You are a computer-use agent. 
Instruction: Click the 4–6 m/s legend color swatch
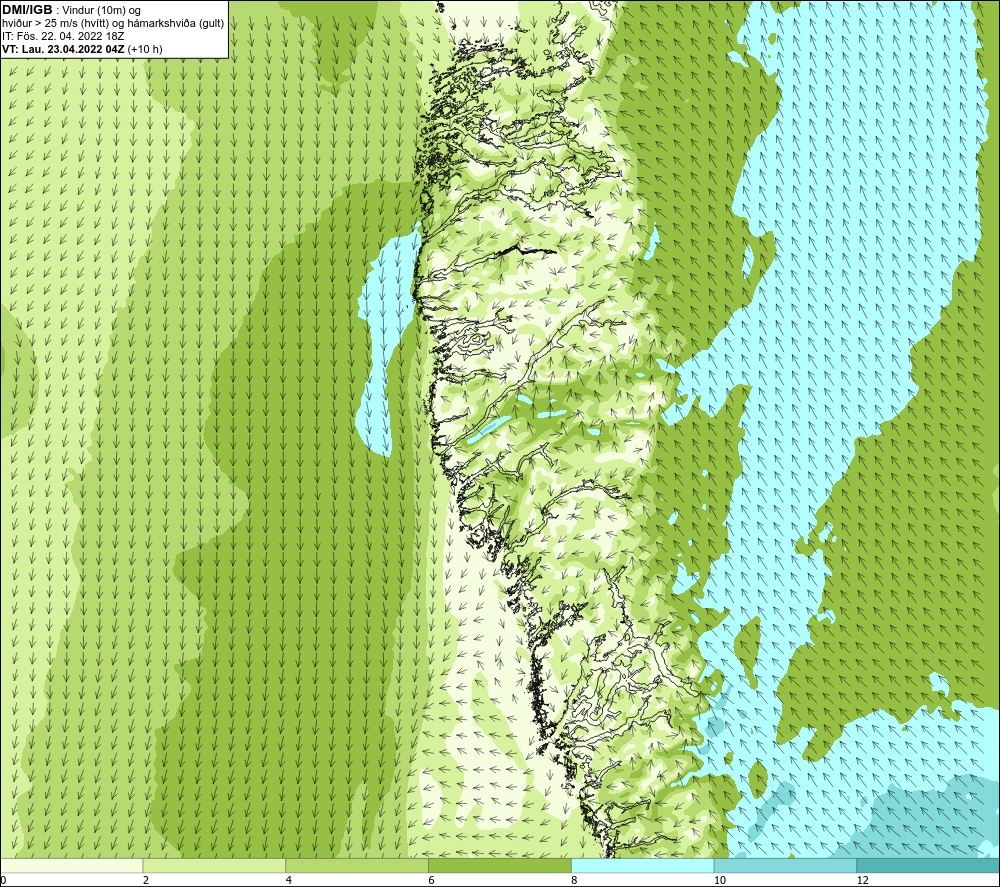[x=357, y=866]
